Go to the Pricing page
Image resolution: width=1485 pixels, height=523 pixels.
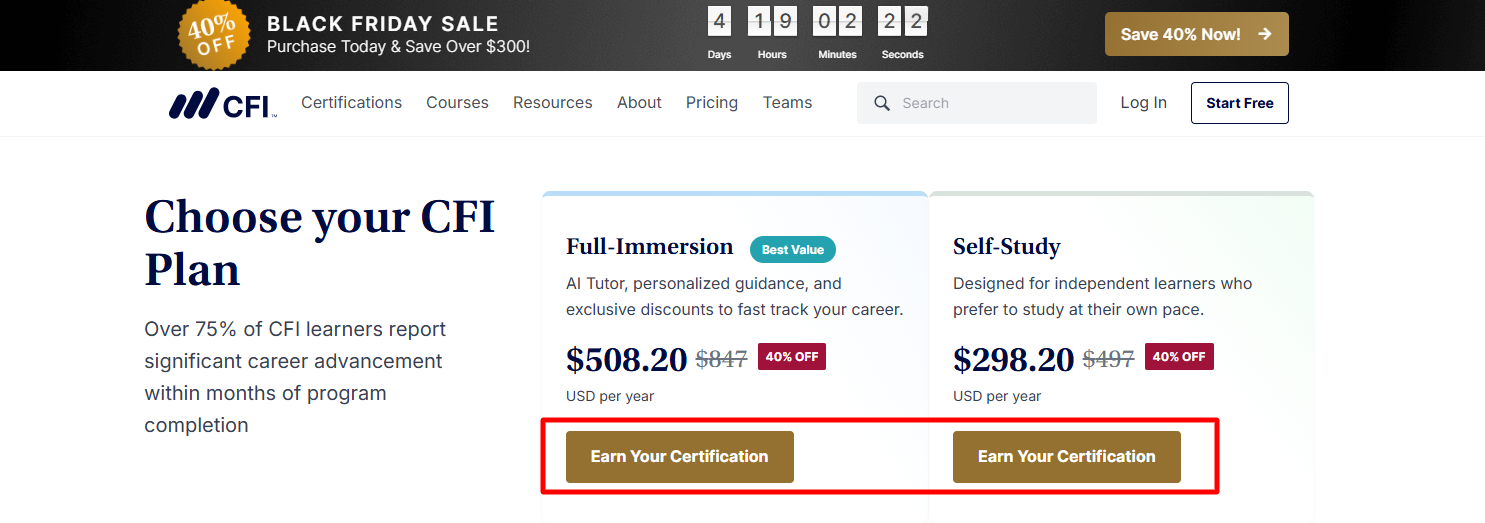click(712, 103)
